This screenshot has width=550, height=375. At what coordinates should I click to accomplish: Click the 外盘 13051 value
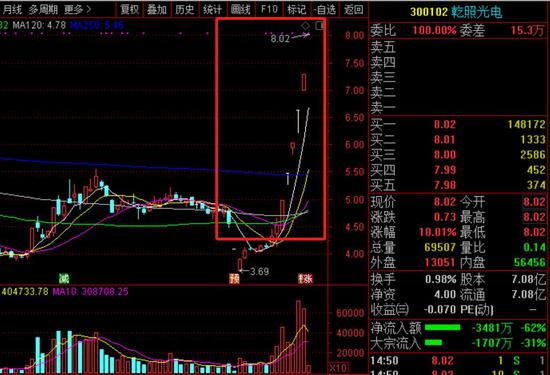click(x=440, y=262)
